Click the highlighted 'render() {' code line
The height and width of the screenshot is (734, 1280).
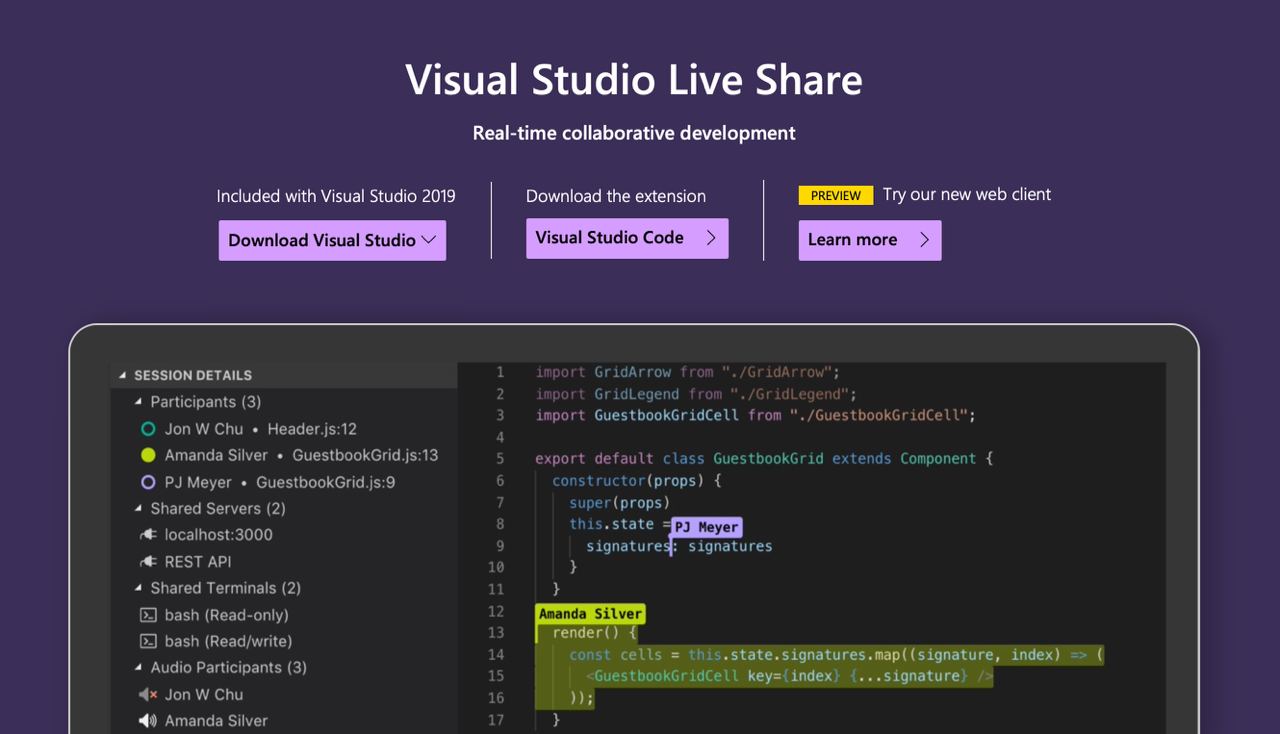tap(594, 633)
